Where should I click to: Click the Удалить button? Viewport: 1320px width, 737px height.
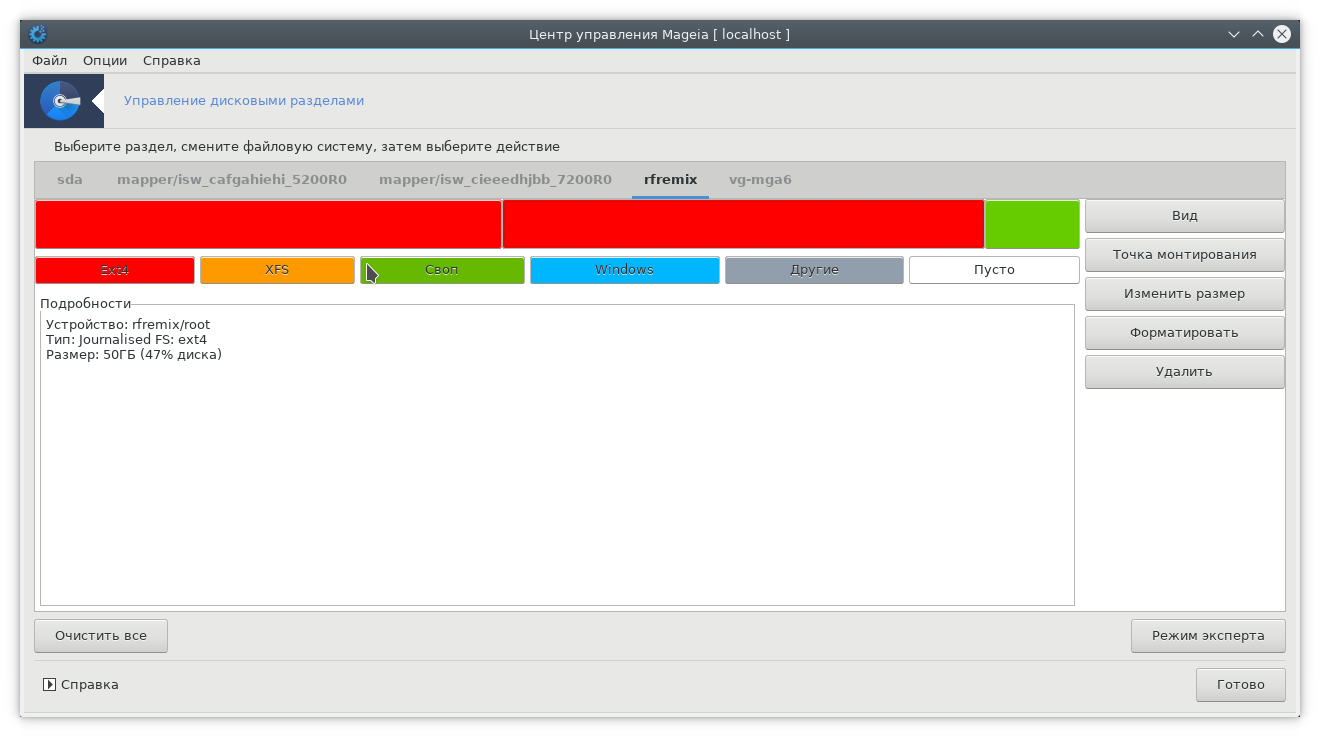coord(1185,372)
